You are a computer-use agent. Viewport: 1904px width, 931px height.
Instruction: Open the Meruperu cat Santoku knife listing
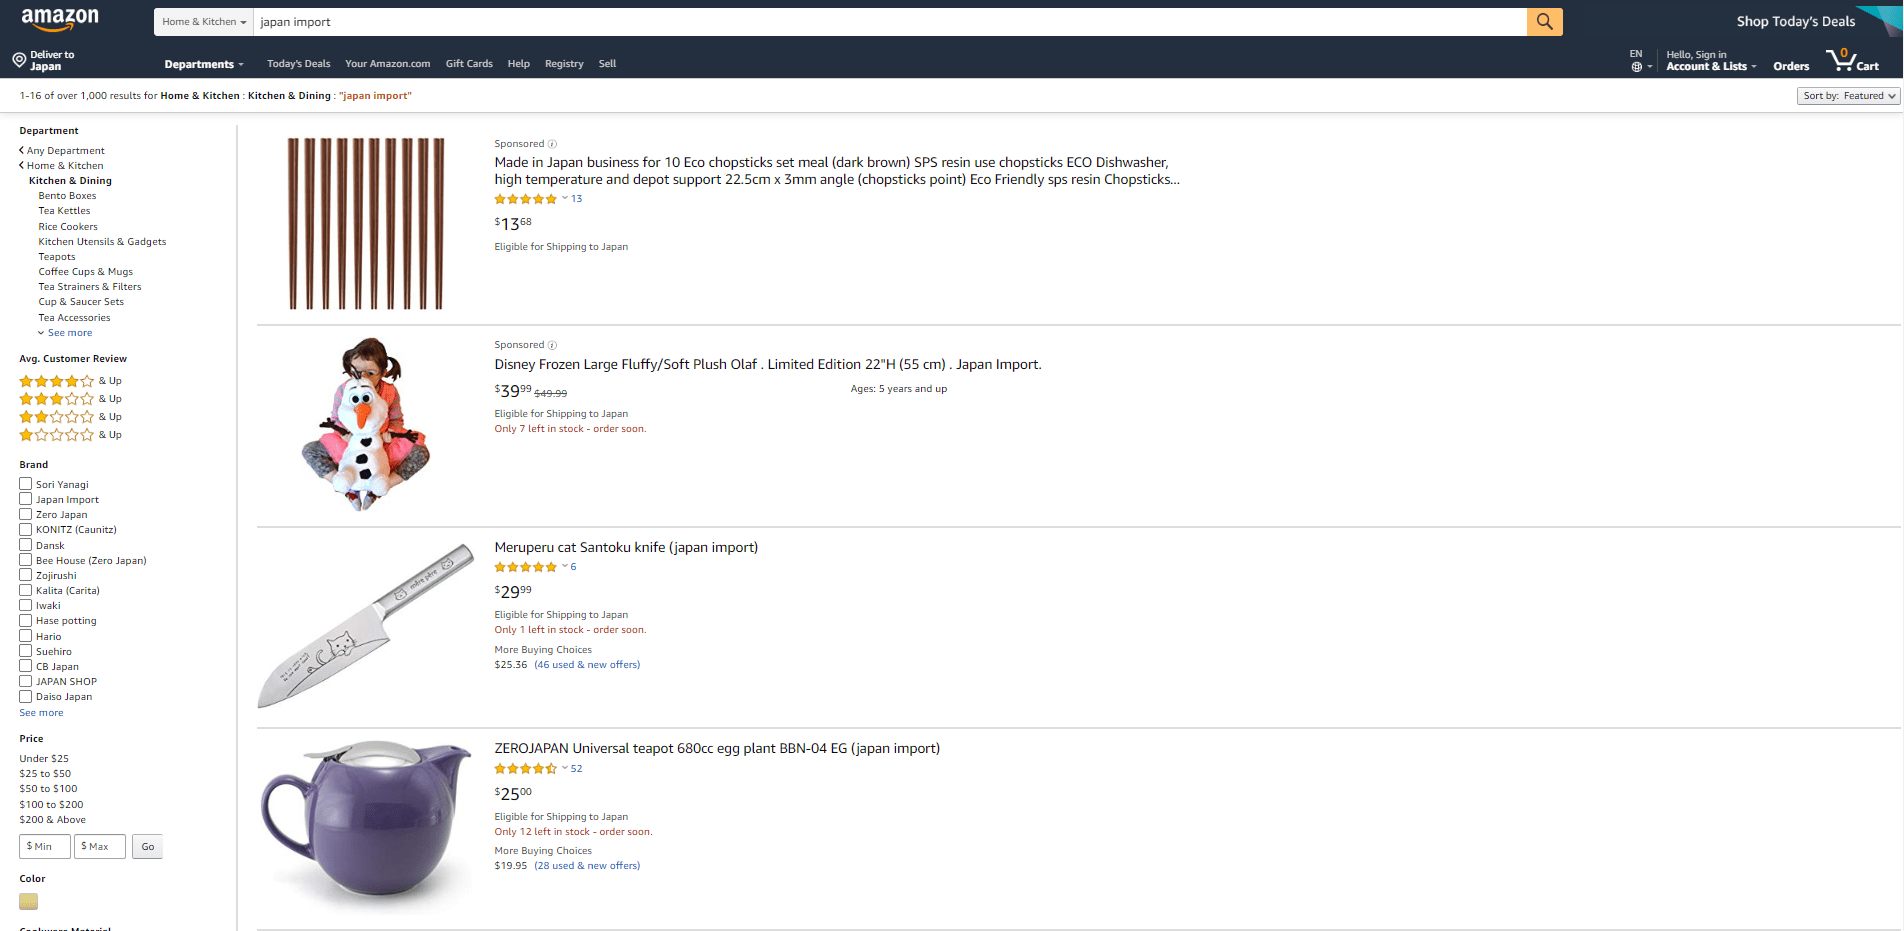point(626,548)
